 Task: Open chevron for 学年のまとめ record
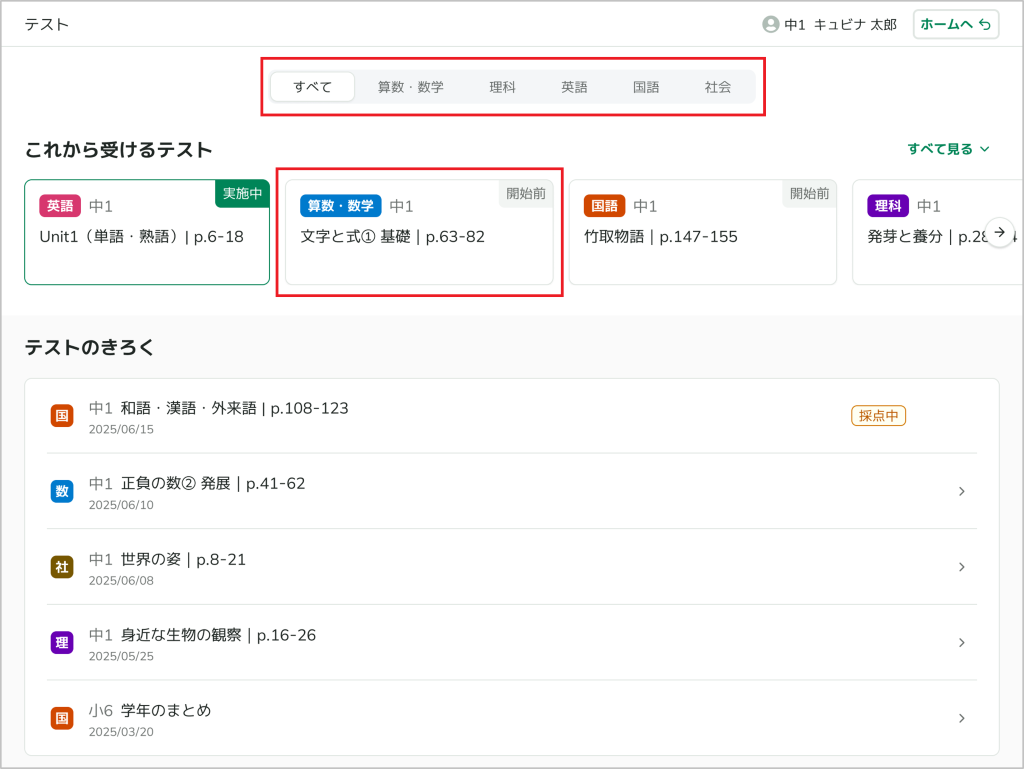961,719
